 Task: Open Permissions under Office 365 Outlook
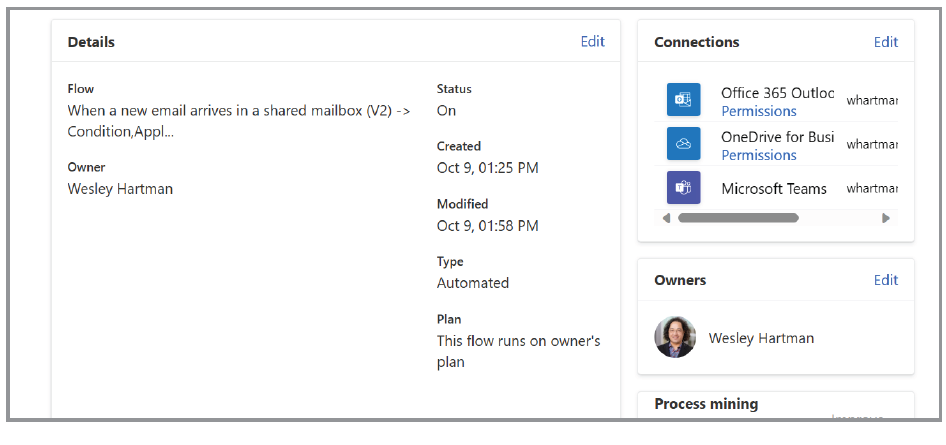758,111
